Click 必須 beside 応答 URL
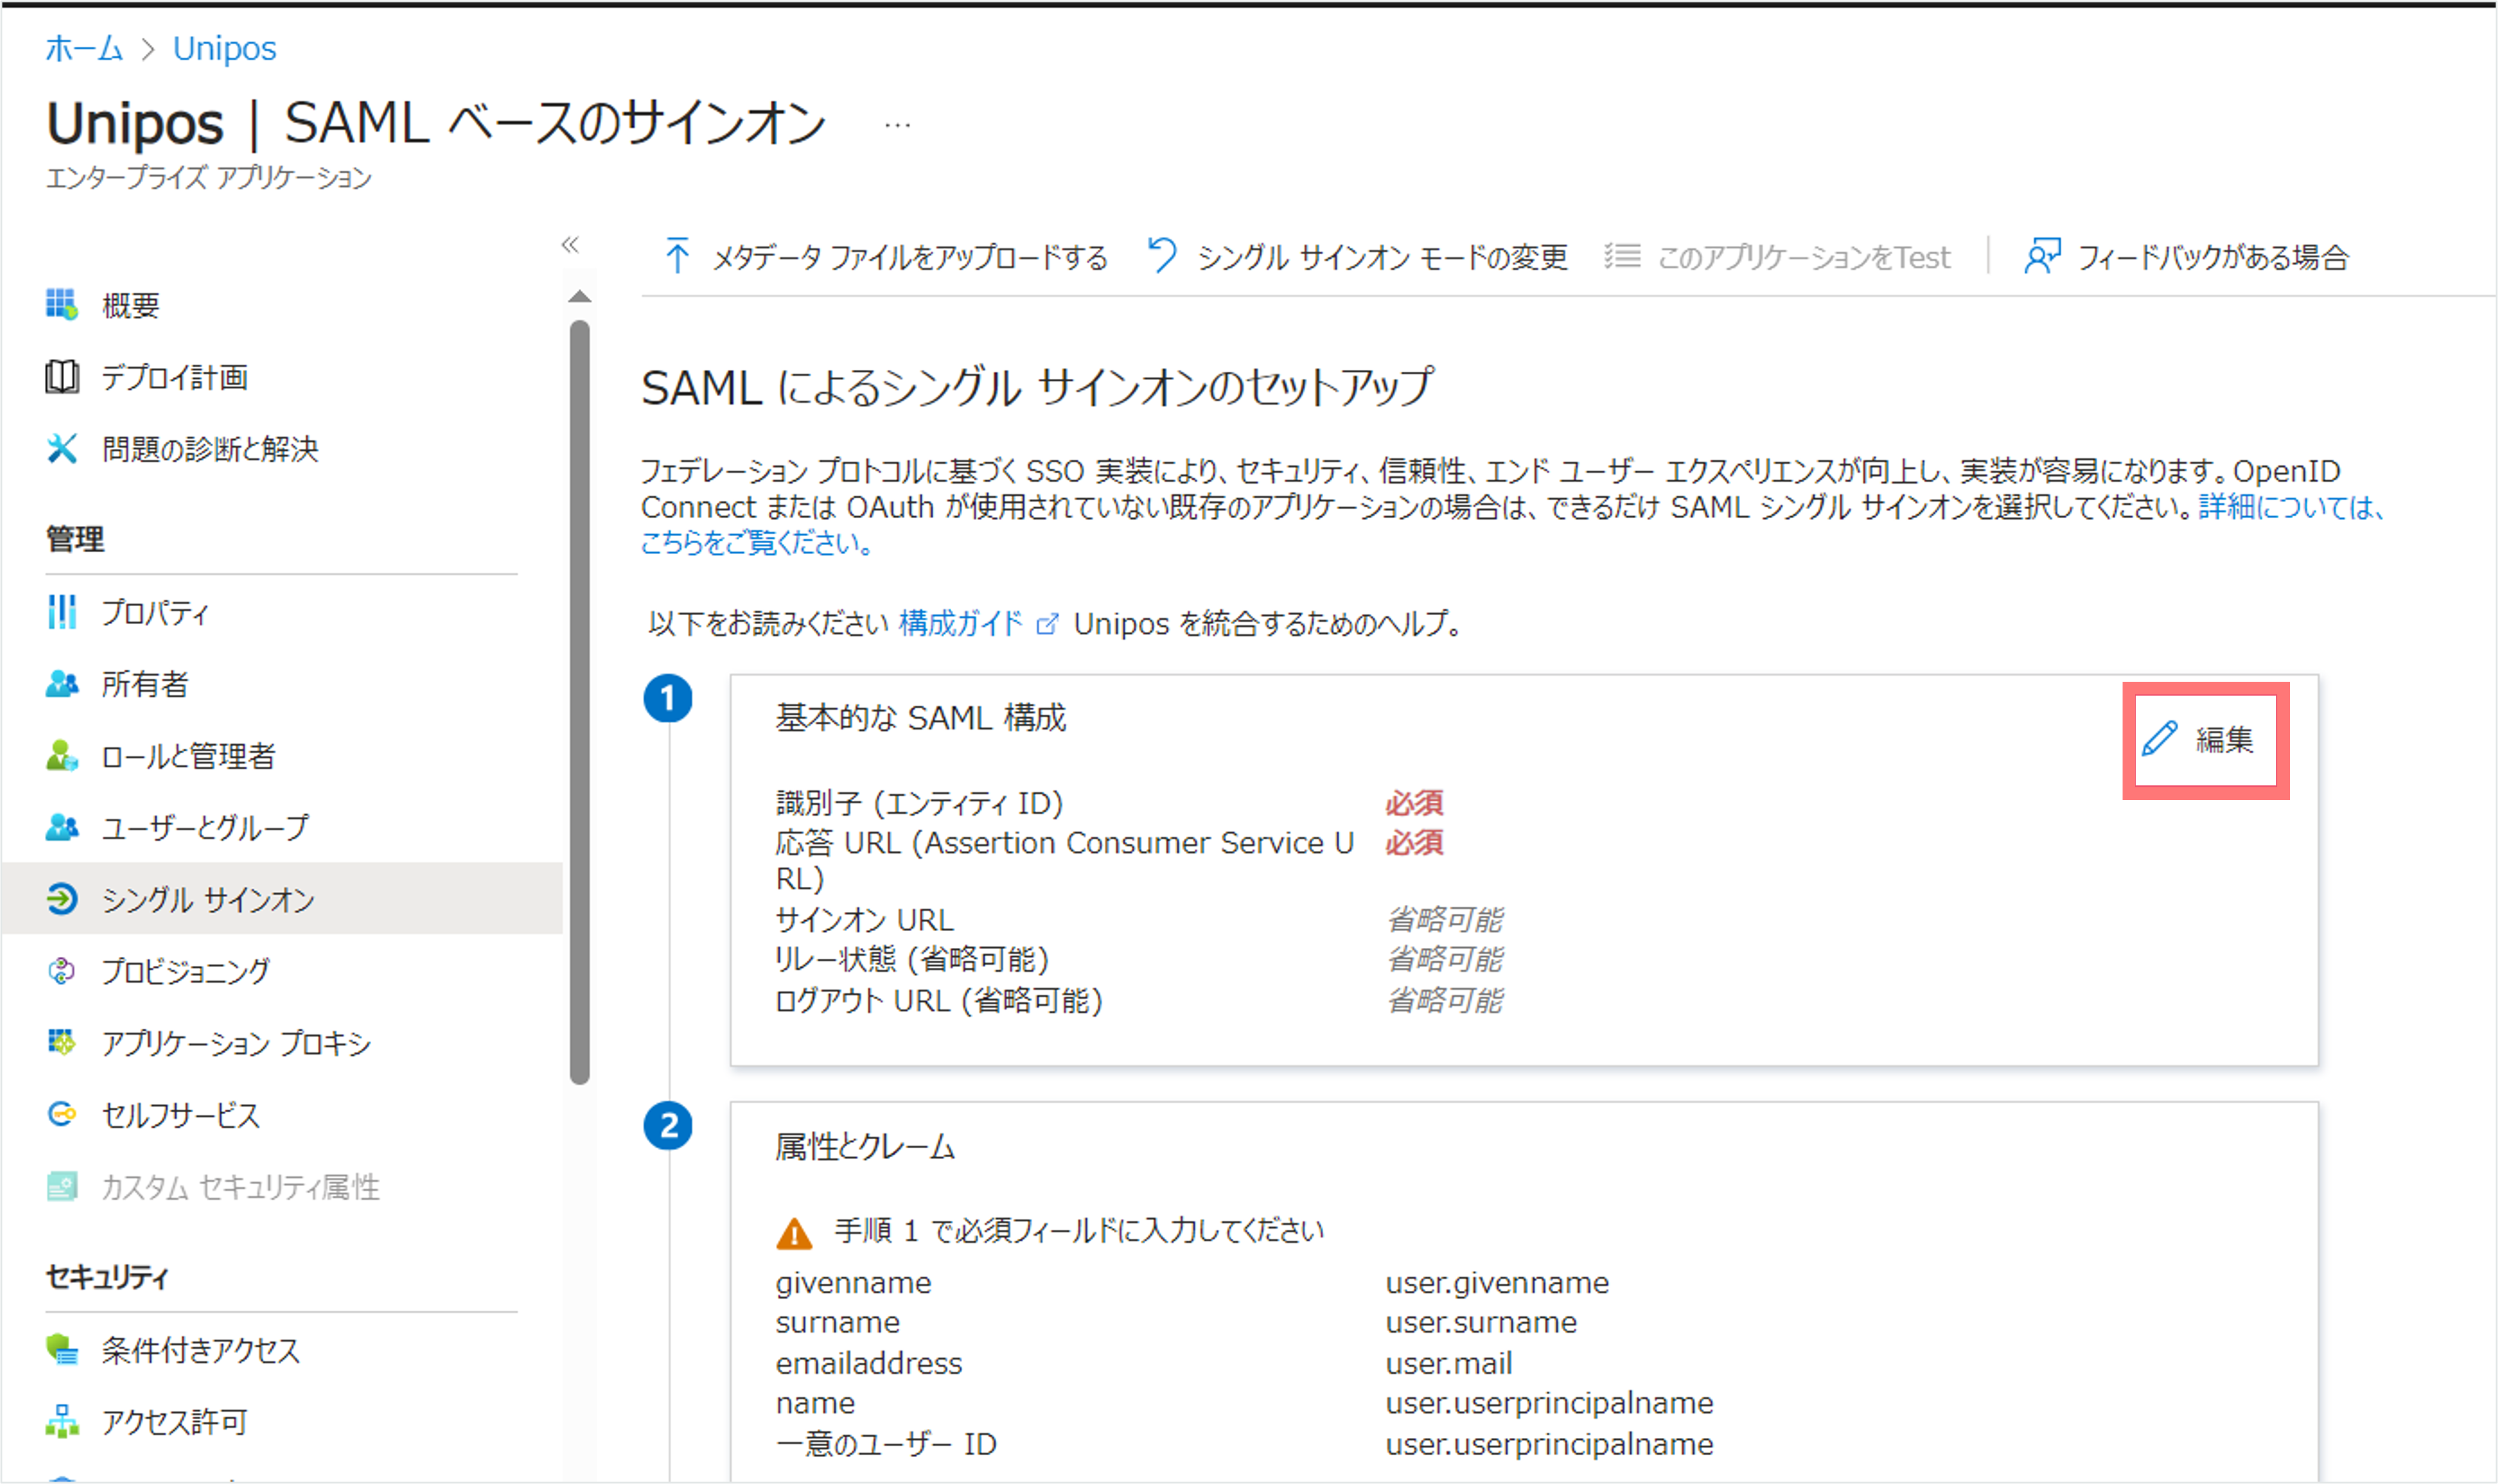 click(1414, 843)
